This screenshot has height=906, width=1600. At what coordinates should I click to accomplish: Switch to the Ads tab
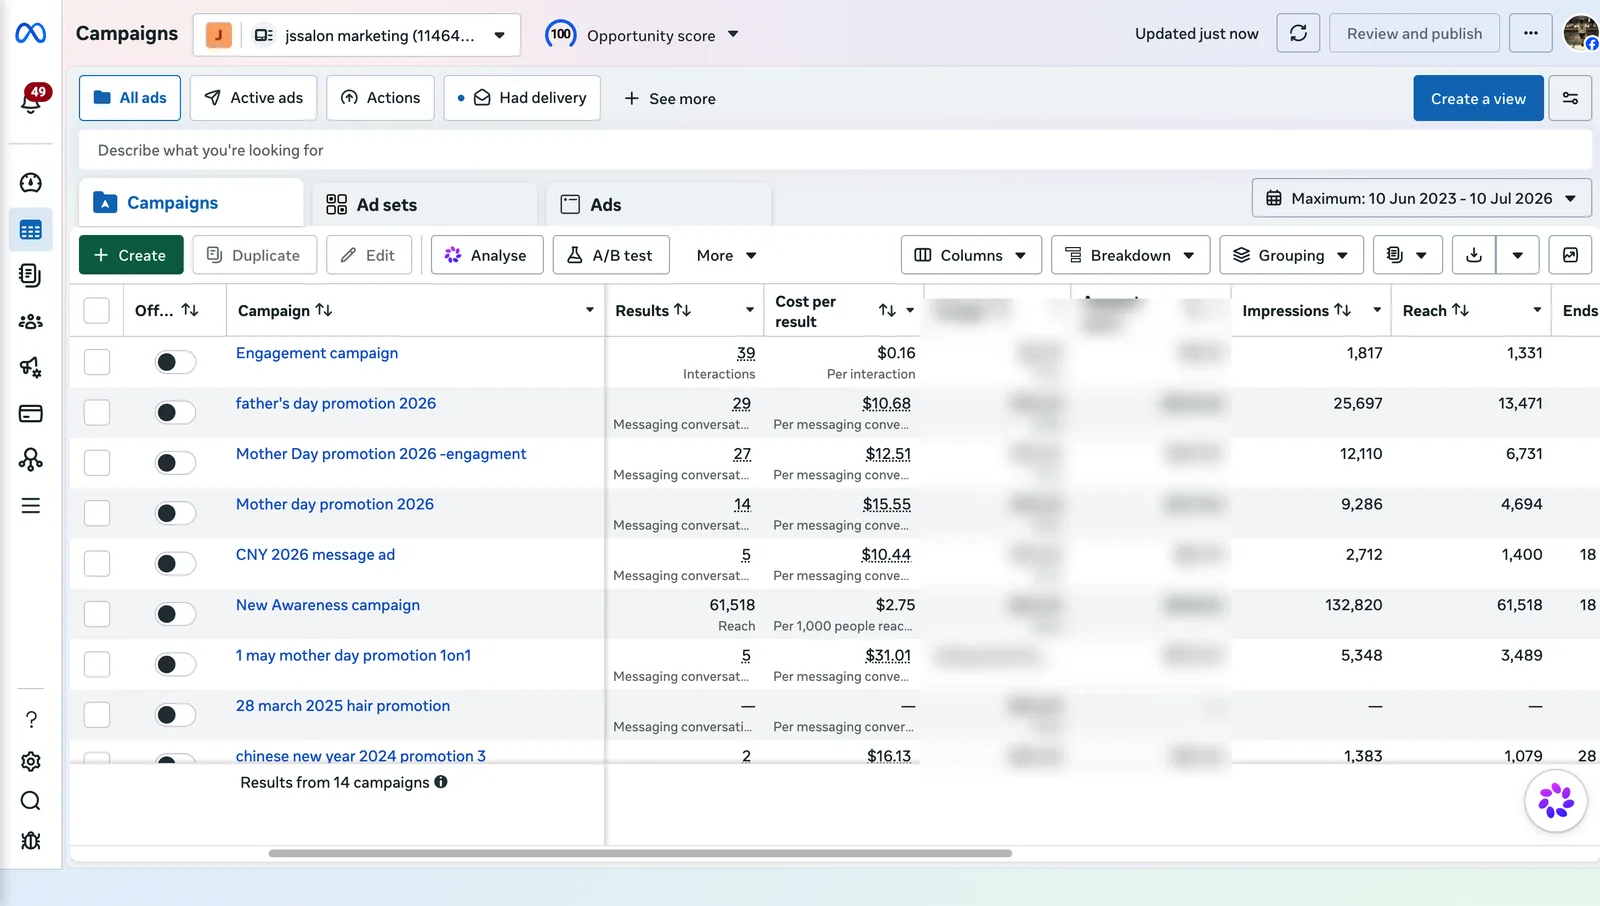coord(658,204)
